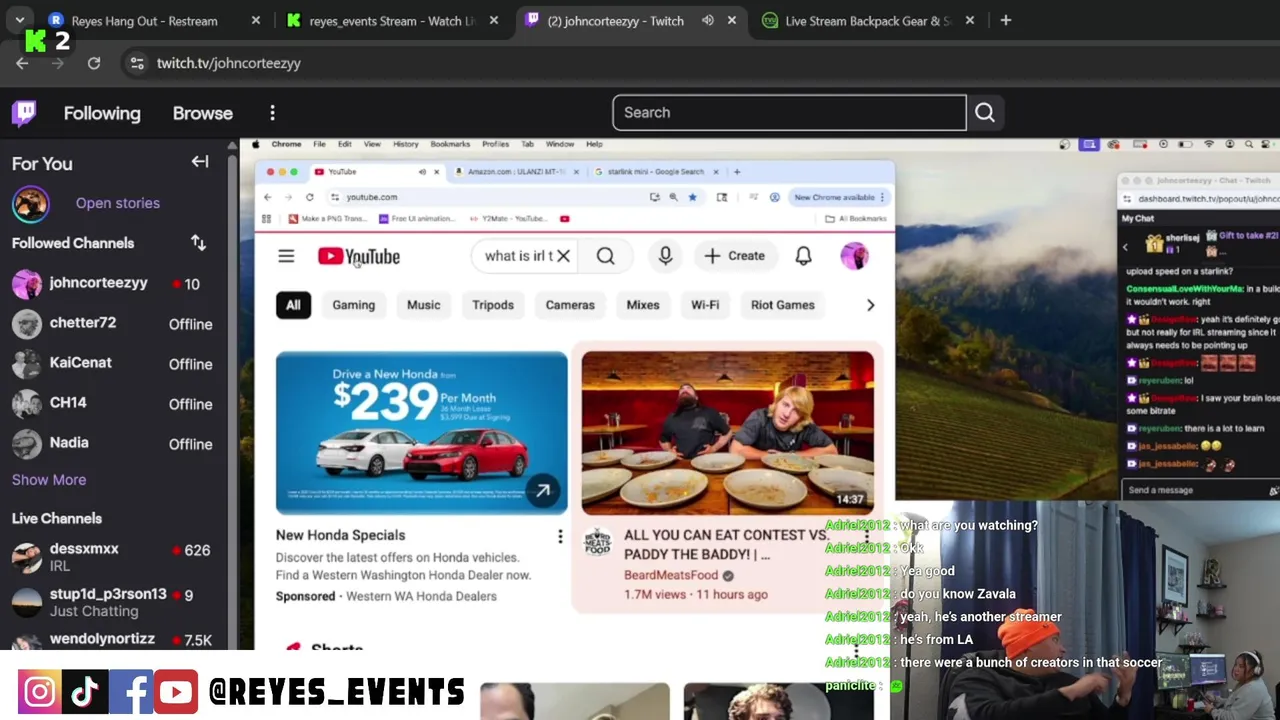Open the Open stories link
The width and height of the screenshot is (1280, 720).
point(118,203)
